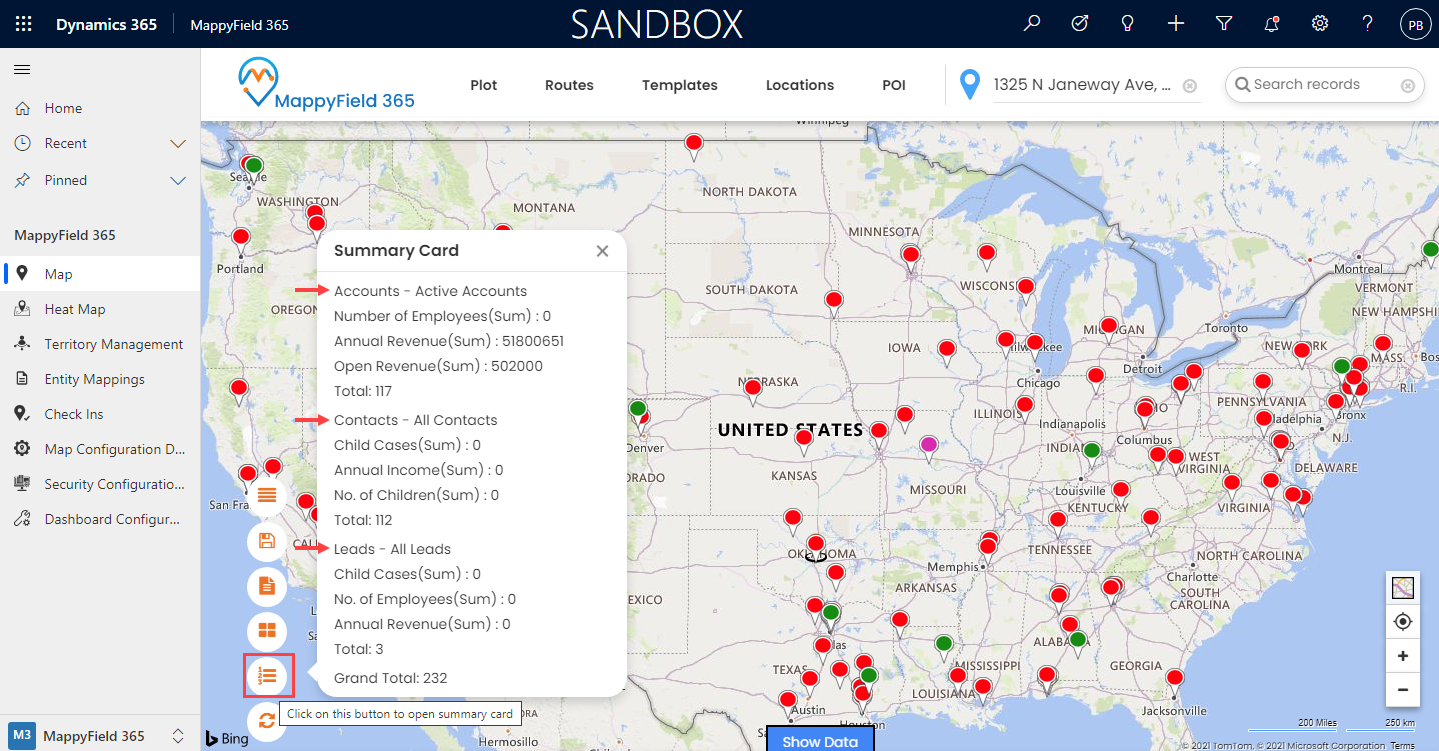Click the MappyField 365 app name in header
Screen dimensions: 1439x751
[x=239, y=25]
